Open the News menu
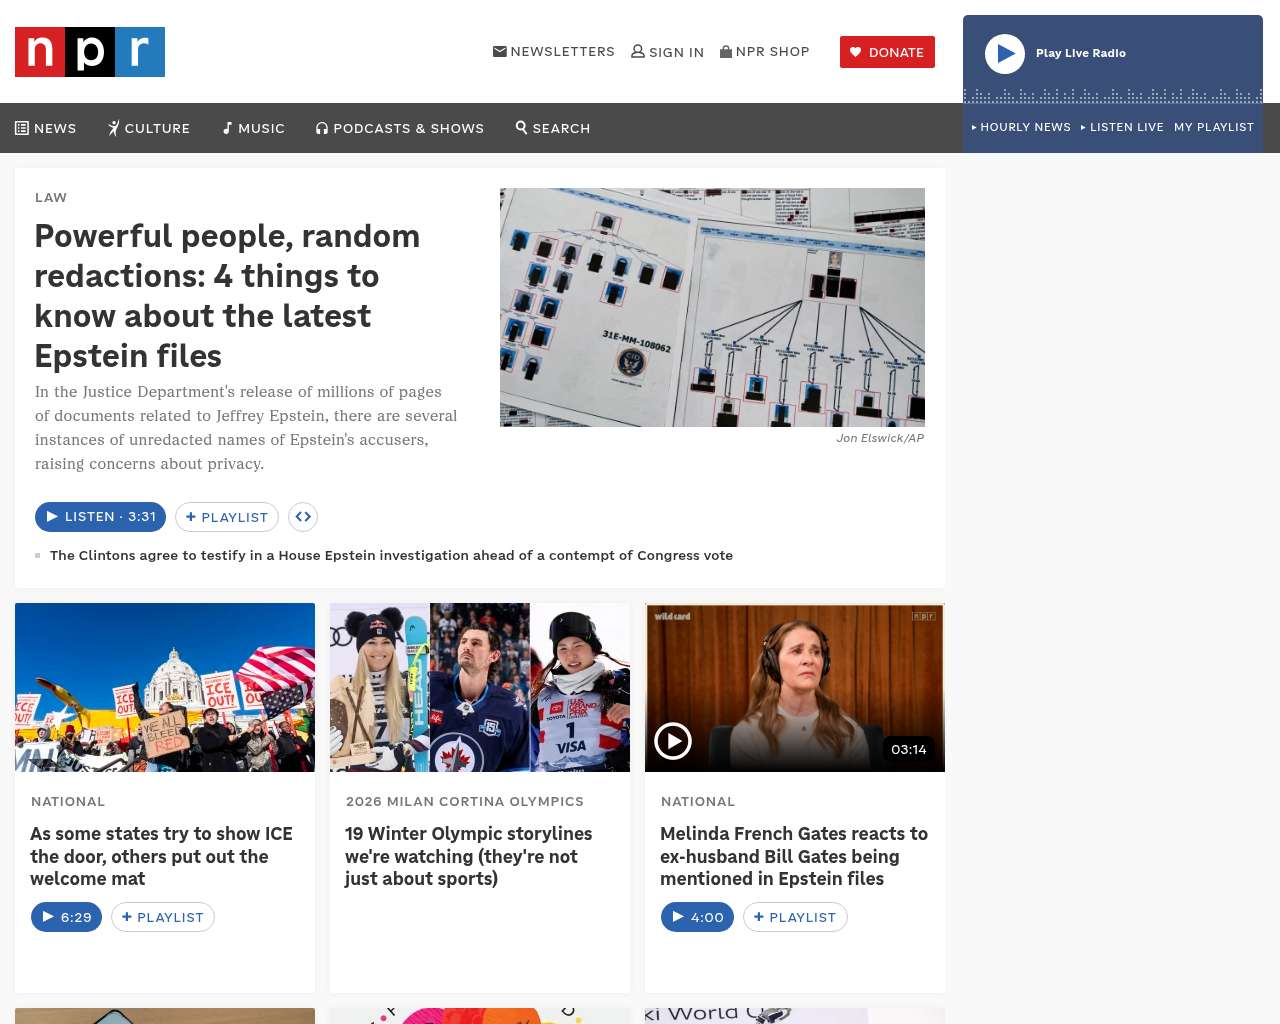 tap(46, 128)
